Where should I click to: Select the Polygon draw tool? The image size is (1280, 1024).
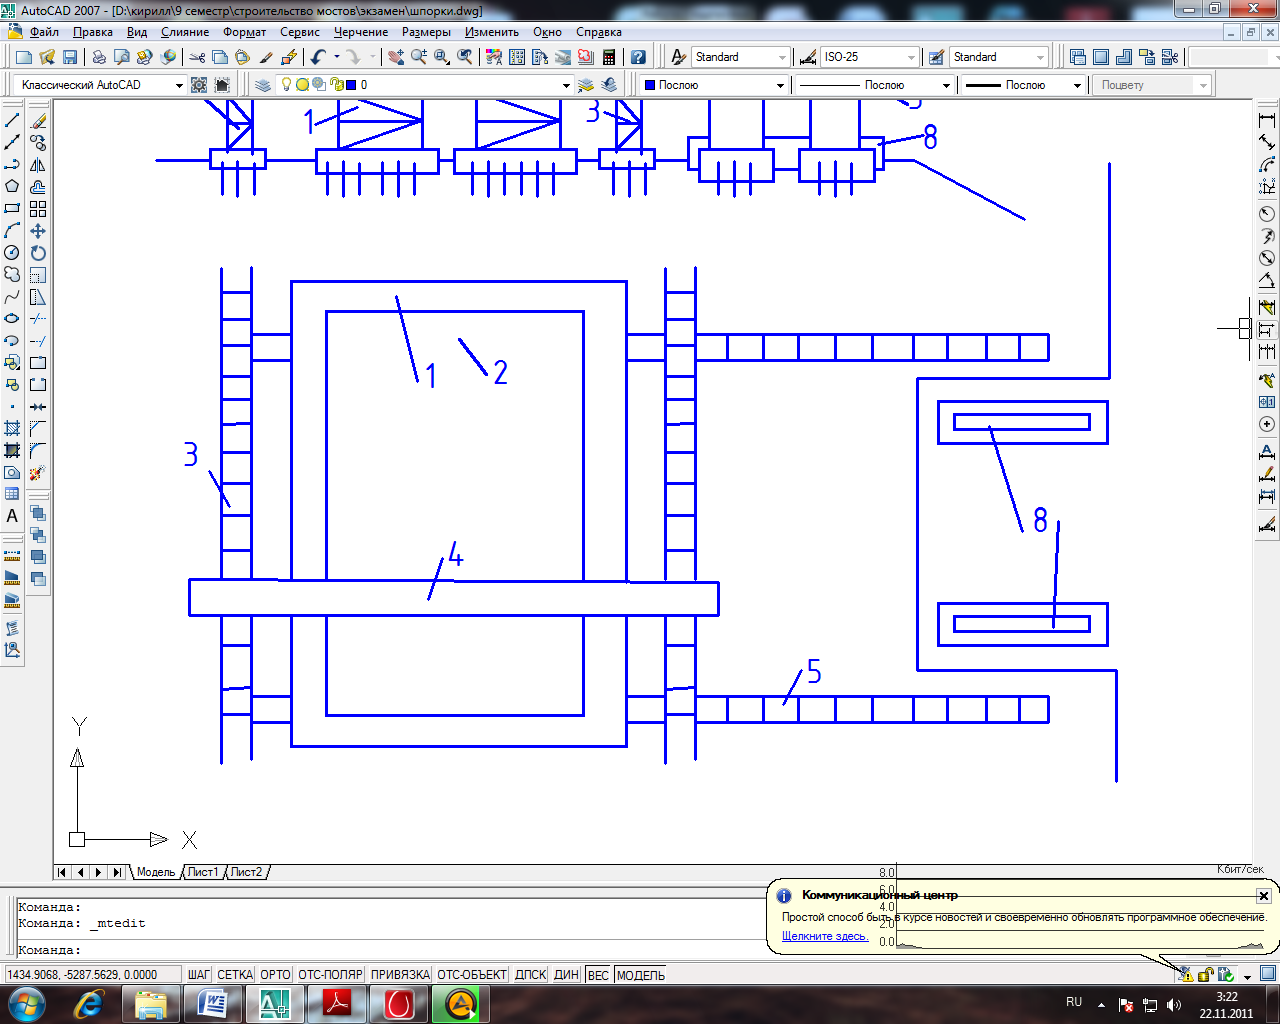coord(12,187)
